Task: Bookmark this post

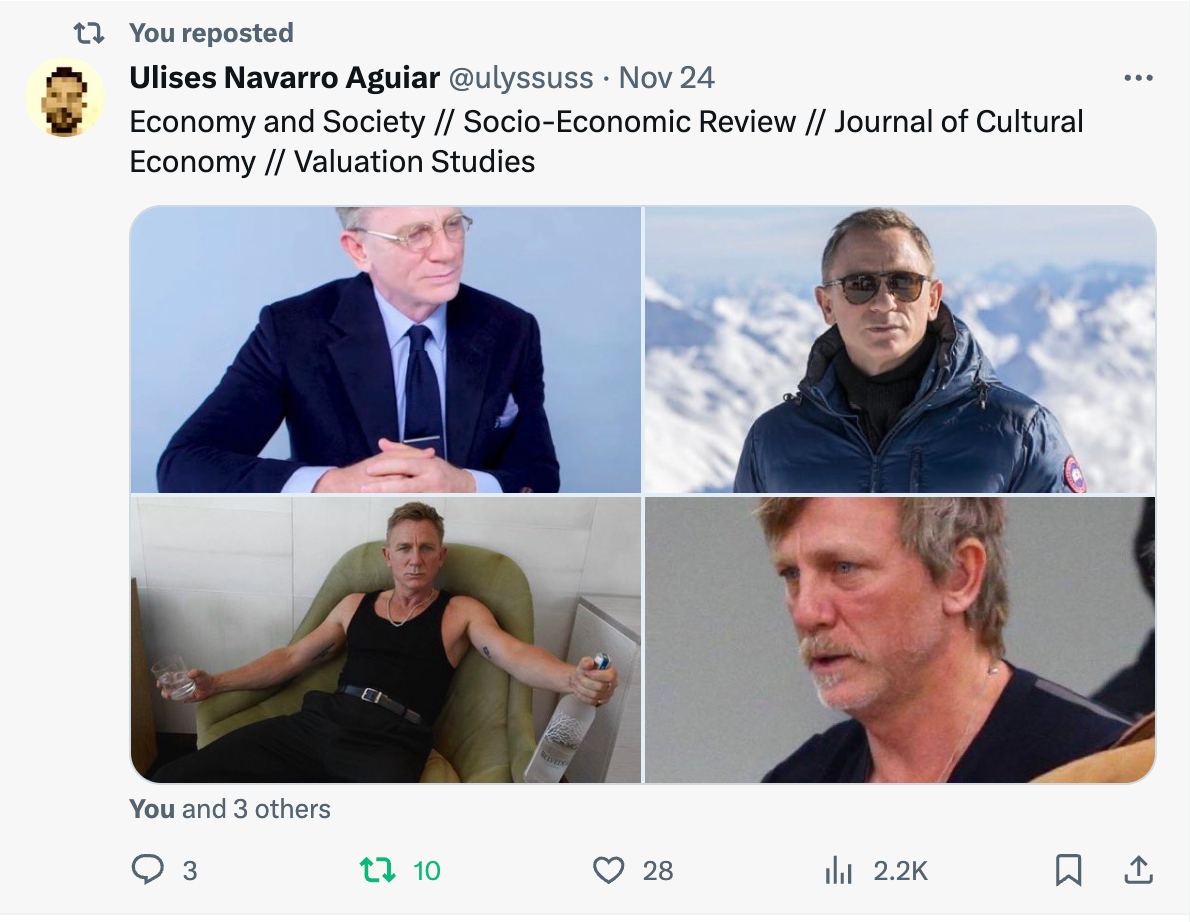Action: click(1068, 871)
